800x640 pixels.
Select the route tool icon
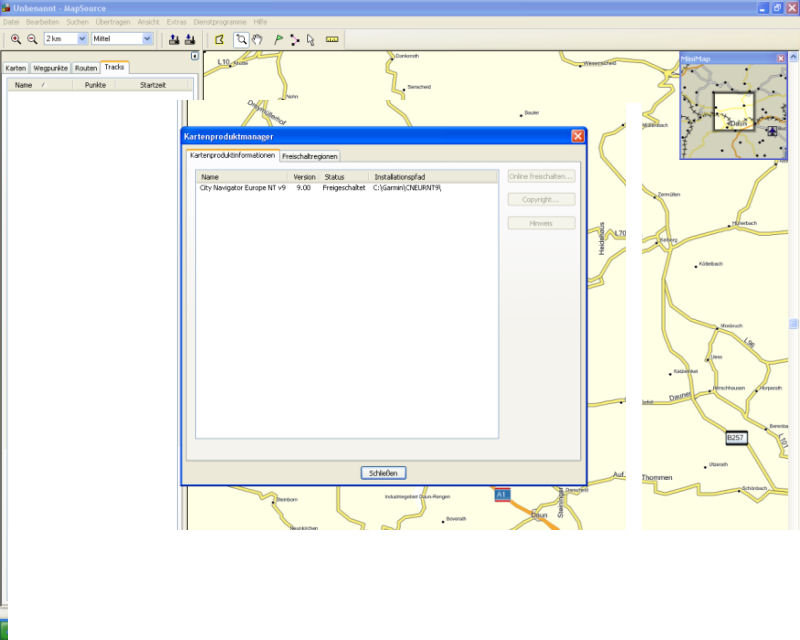tap(294, 39)
